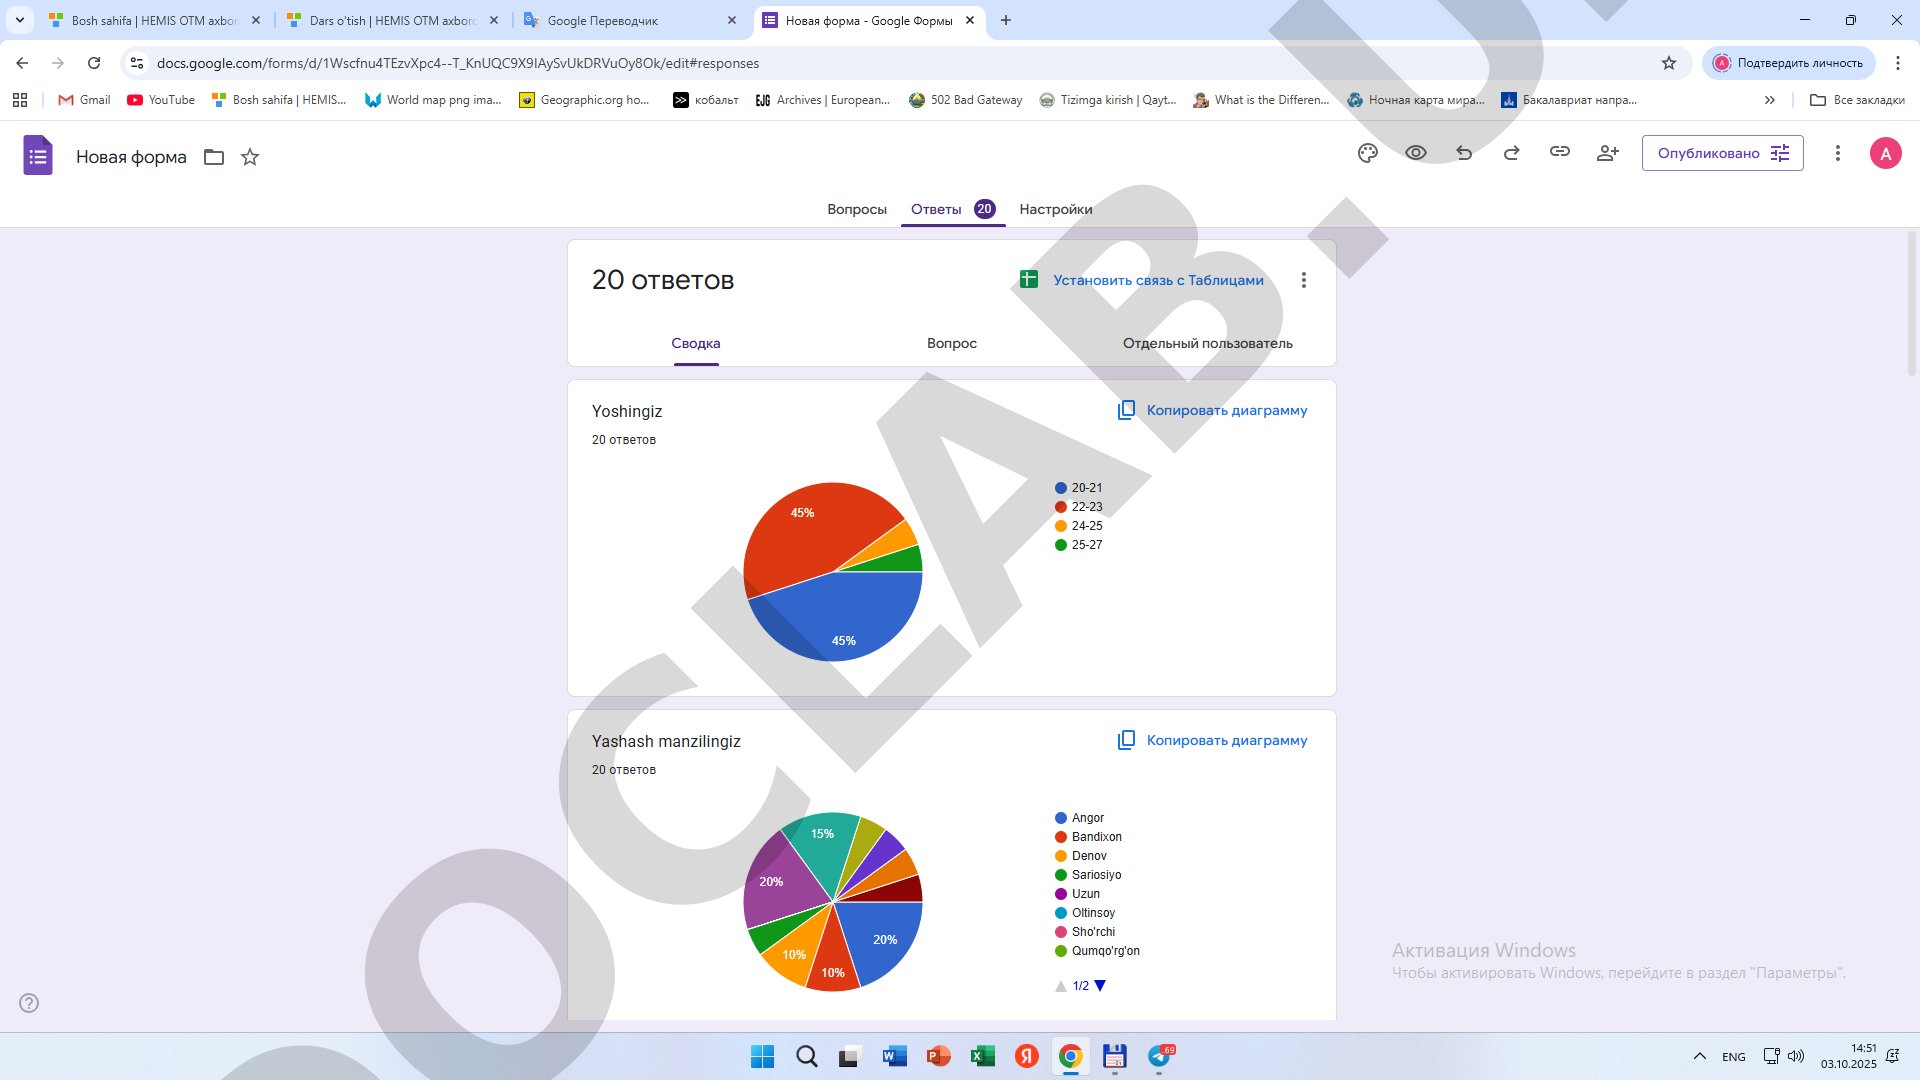Add collaborators to the form
The width and height of the screenshot is (1920, 1080).
pyautogui.click(x=1608, y=153)
